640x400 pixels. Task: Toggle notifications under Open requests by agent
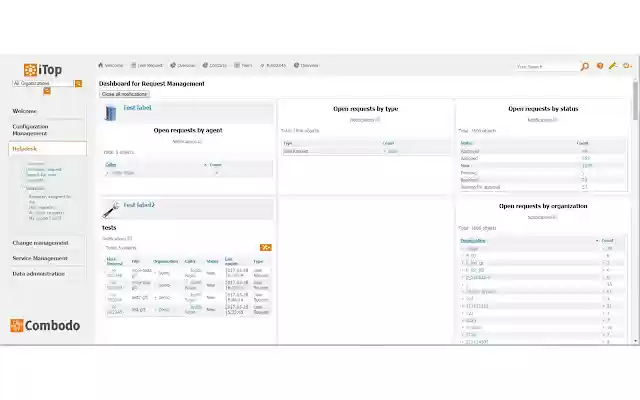point(187,142)
